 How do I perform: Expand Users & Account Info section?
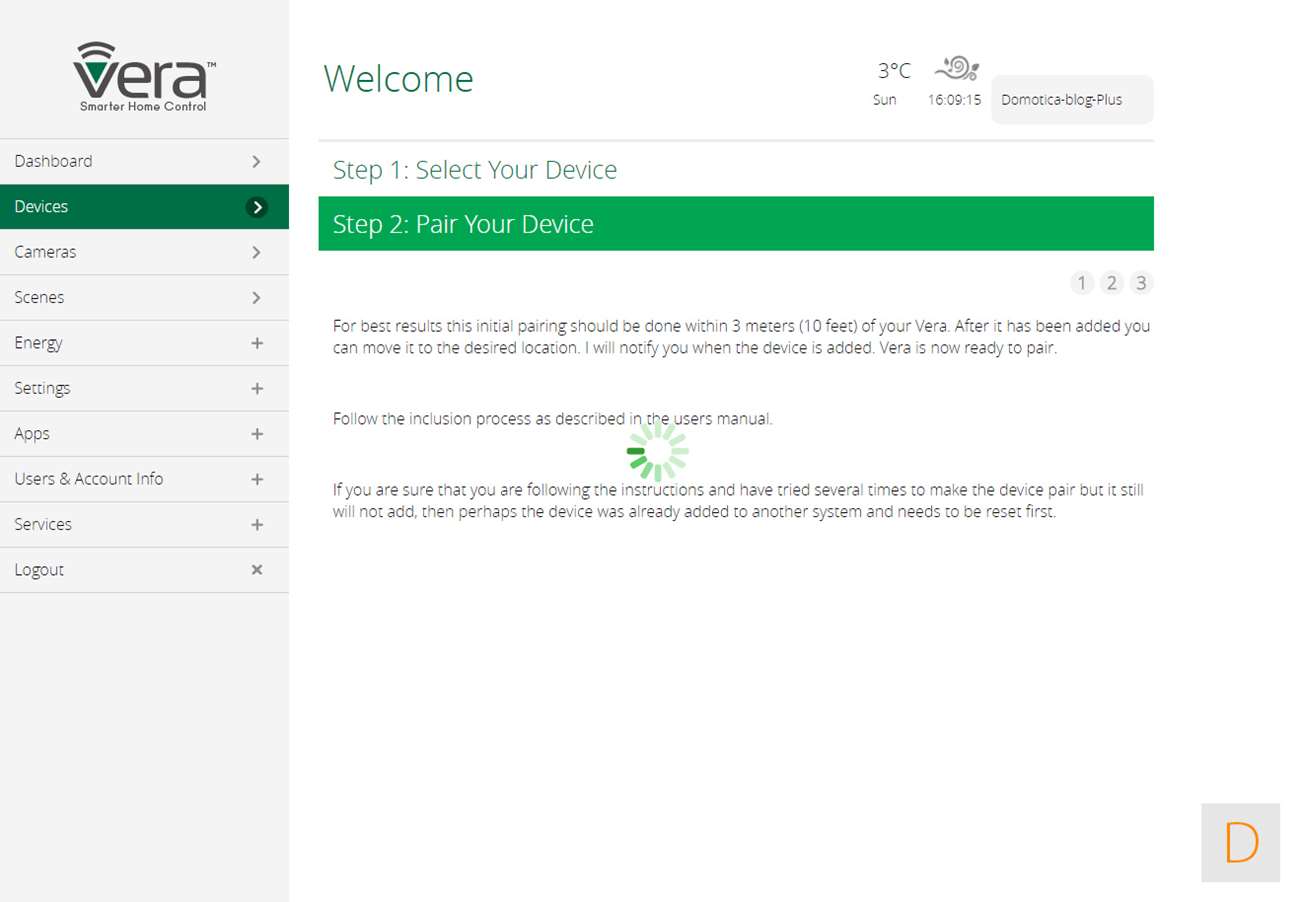257,480
